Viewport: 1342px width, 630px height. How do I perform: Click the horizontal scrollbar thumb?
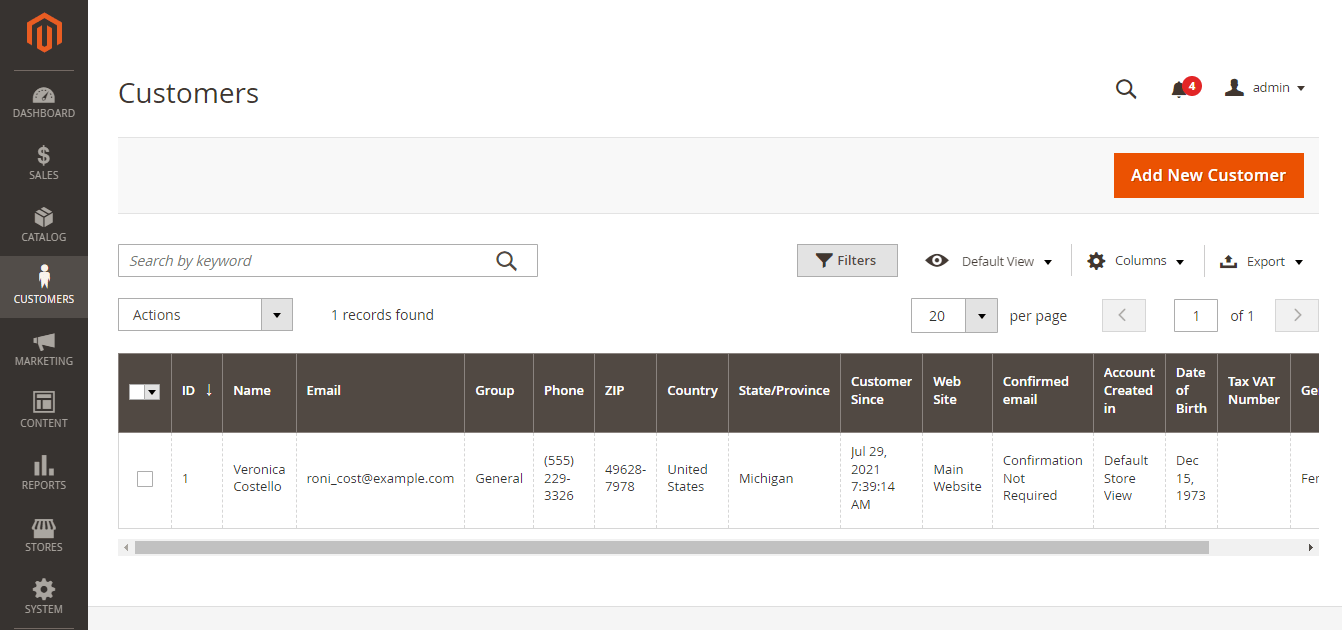click(671, 548)
